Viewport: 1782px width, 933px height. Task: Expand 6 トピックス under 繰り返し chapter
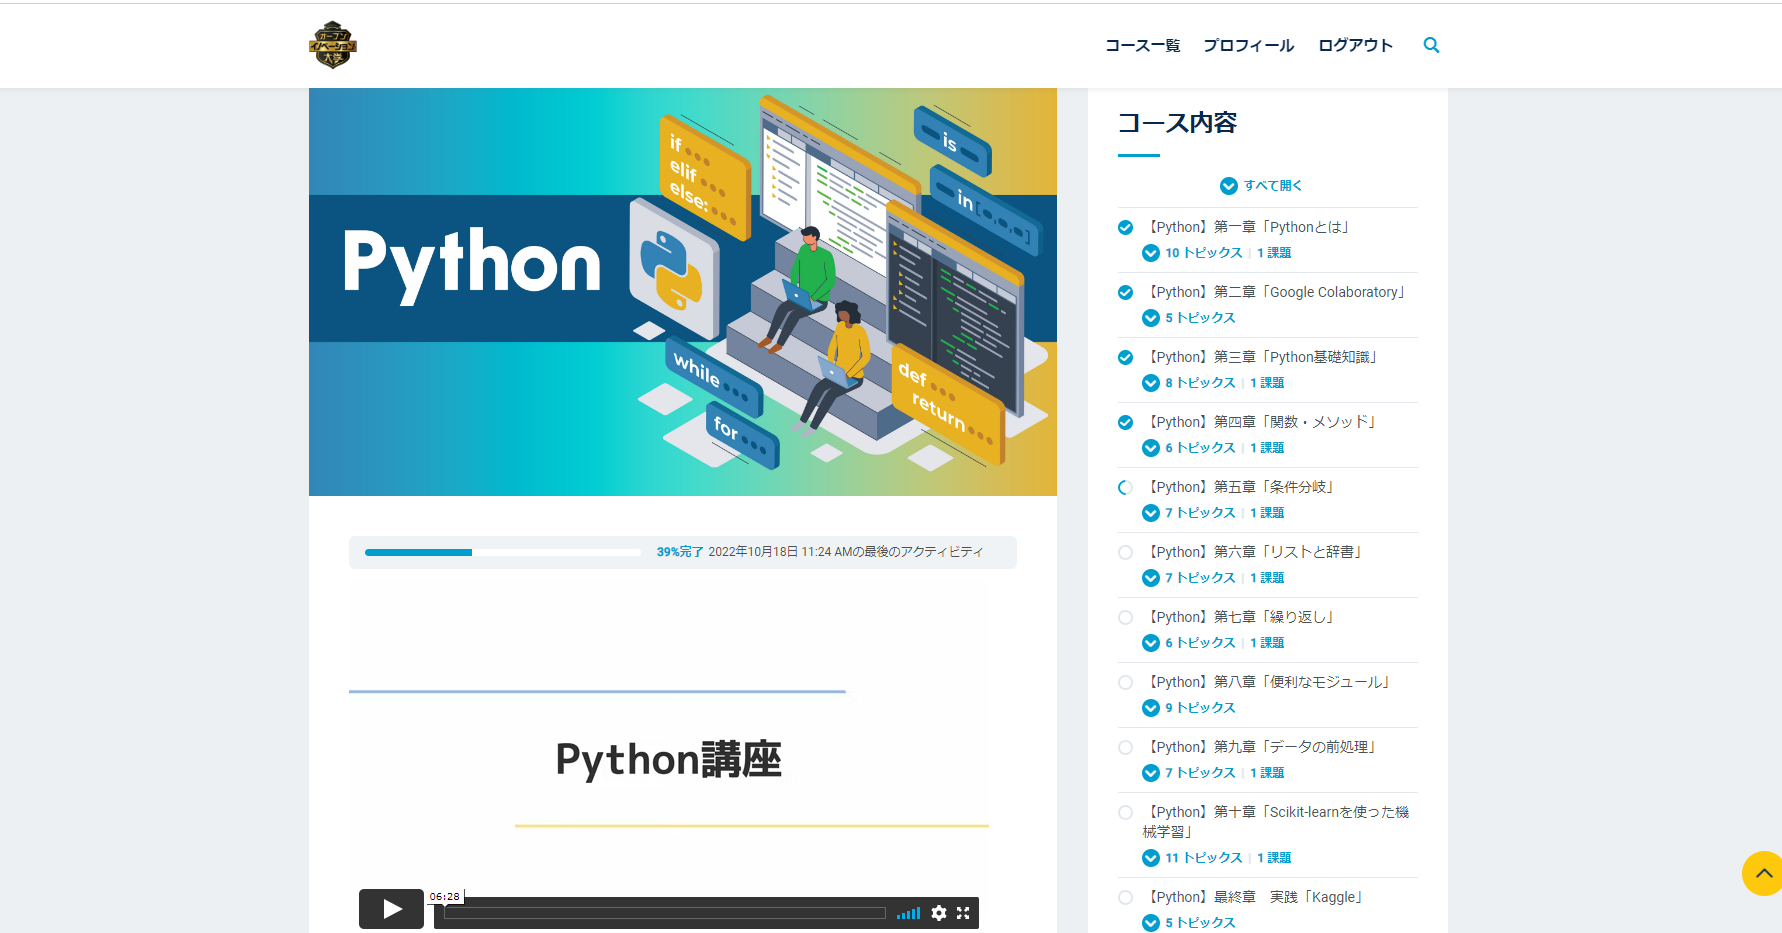1189,643
